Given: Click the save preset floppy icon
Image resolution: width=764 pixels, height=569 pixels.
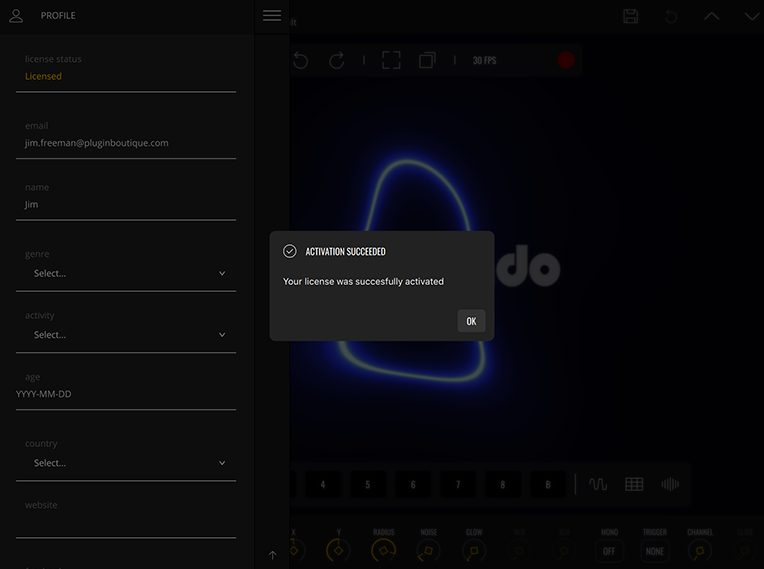Looking at the screenshot, I should pos(630,16).
